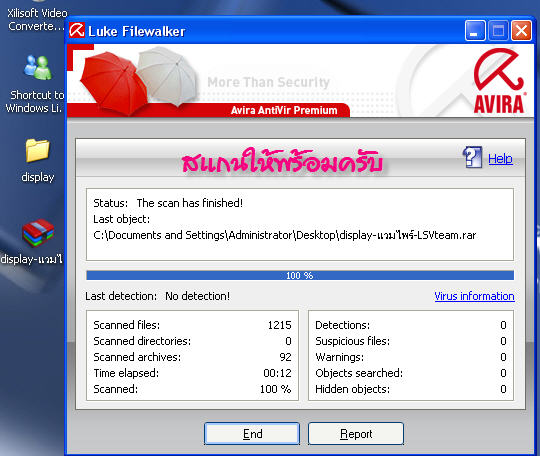540x456 pixels.
Task: Click the 'The scan has finished!' status text
Action: 190,203
